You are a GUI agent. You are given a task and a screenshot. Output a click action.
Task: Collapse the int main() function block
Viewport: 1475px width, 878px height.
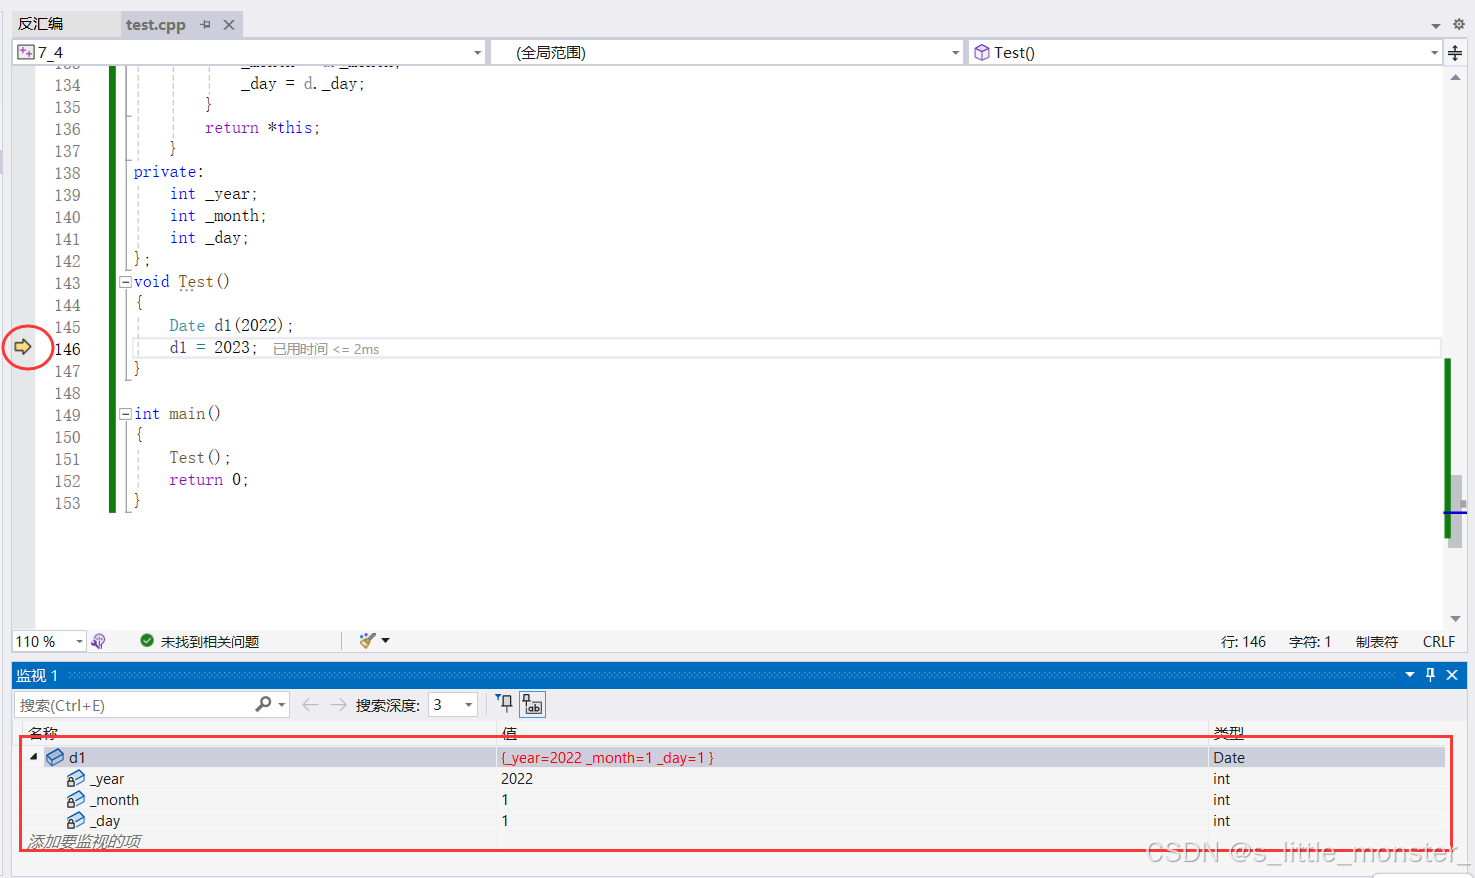[126, 414]
